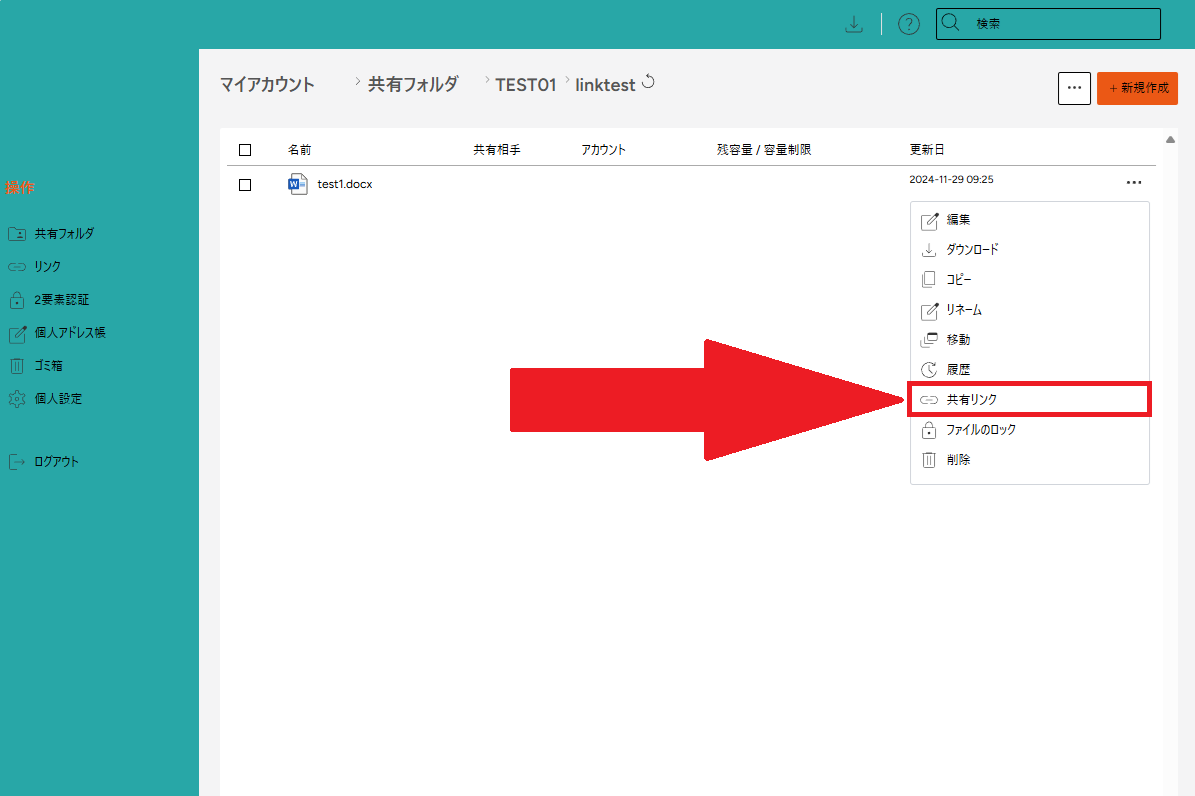Click the scrollbar up arrow on the file list
Image resolution: width=1195 pixels, height=796 pixels.
[1170, 139]
